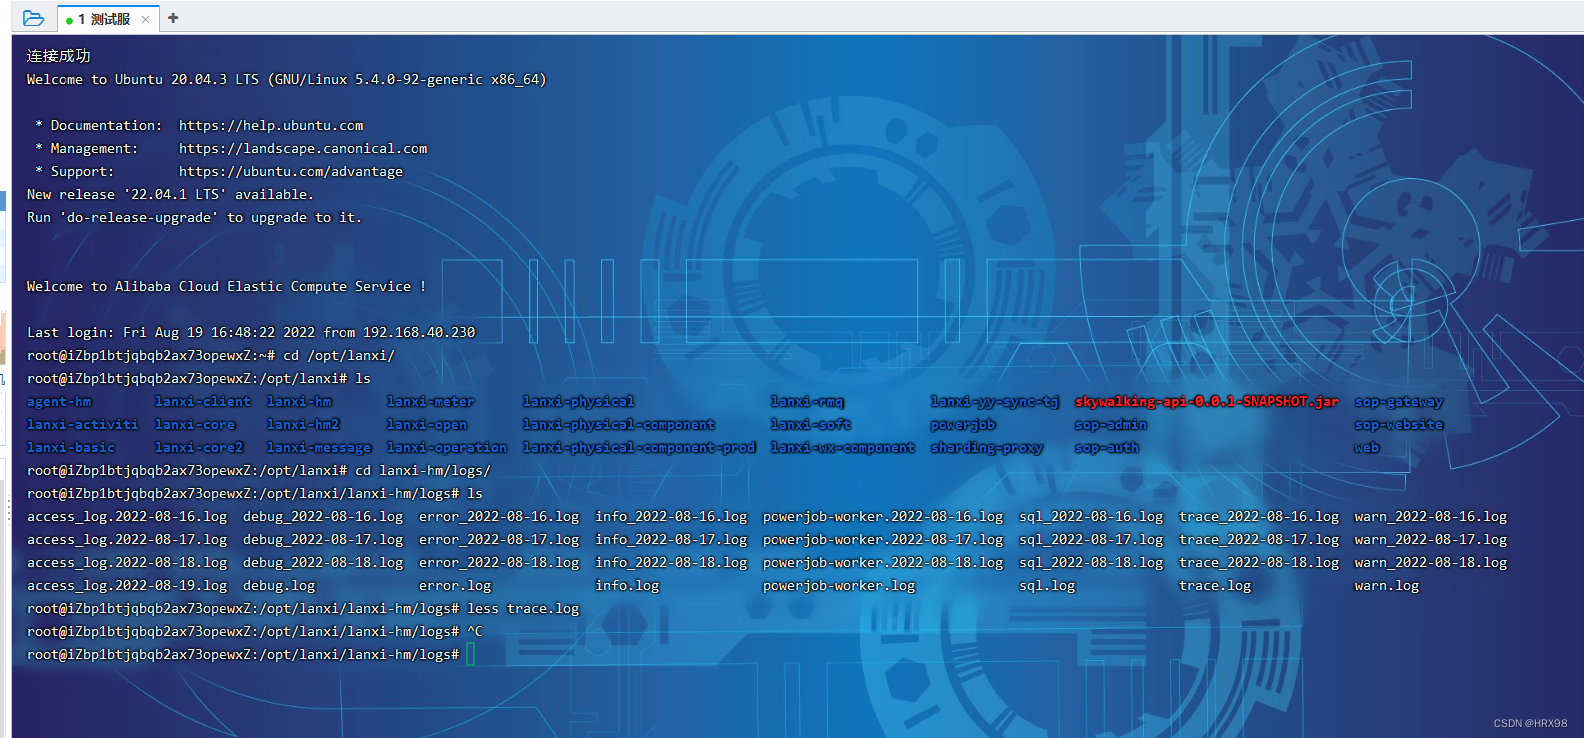The width and height of the screenshot is (1584, 738).
Task: Click the debug.log file name
Action: coord(279,585)
